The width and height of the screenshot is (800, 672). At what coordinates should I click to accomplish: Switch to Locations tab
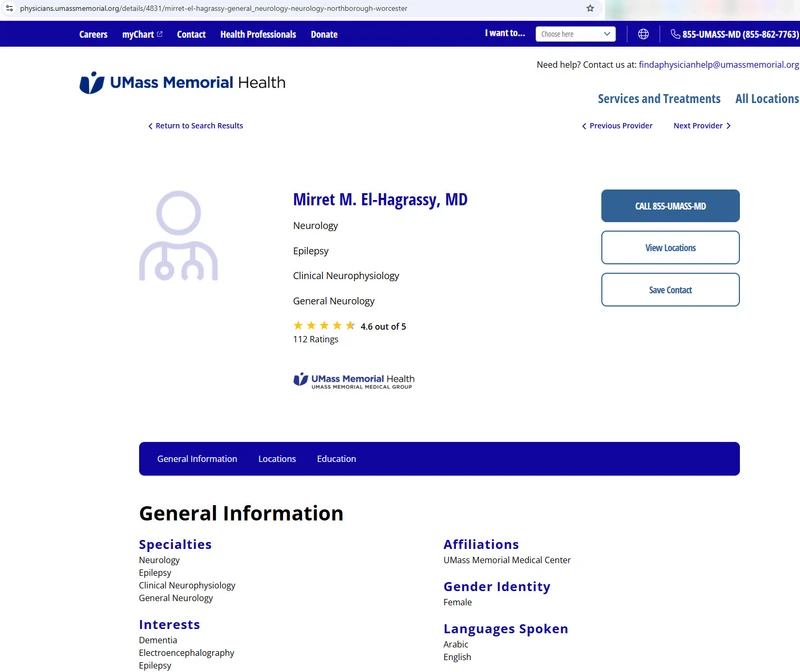(277, 459)
